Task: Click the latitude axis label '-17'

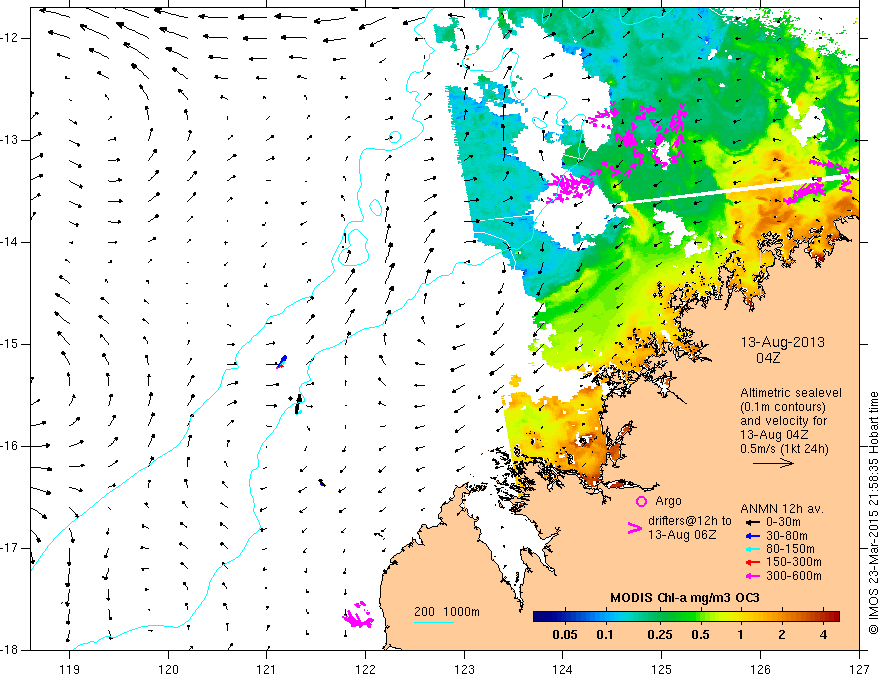Action: [10, 548]
